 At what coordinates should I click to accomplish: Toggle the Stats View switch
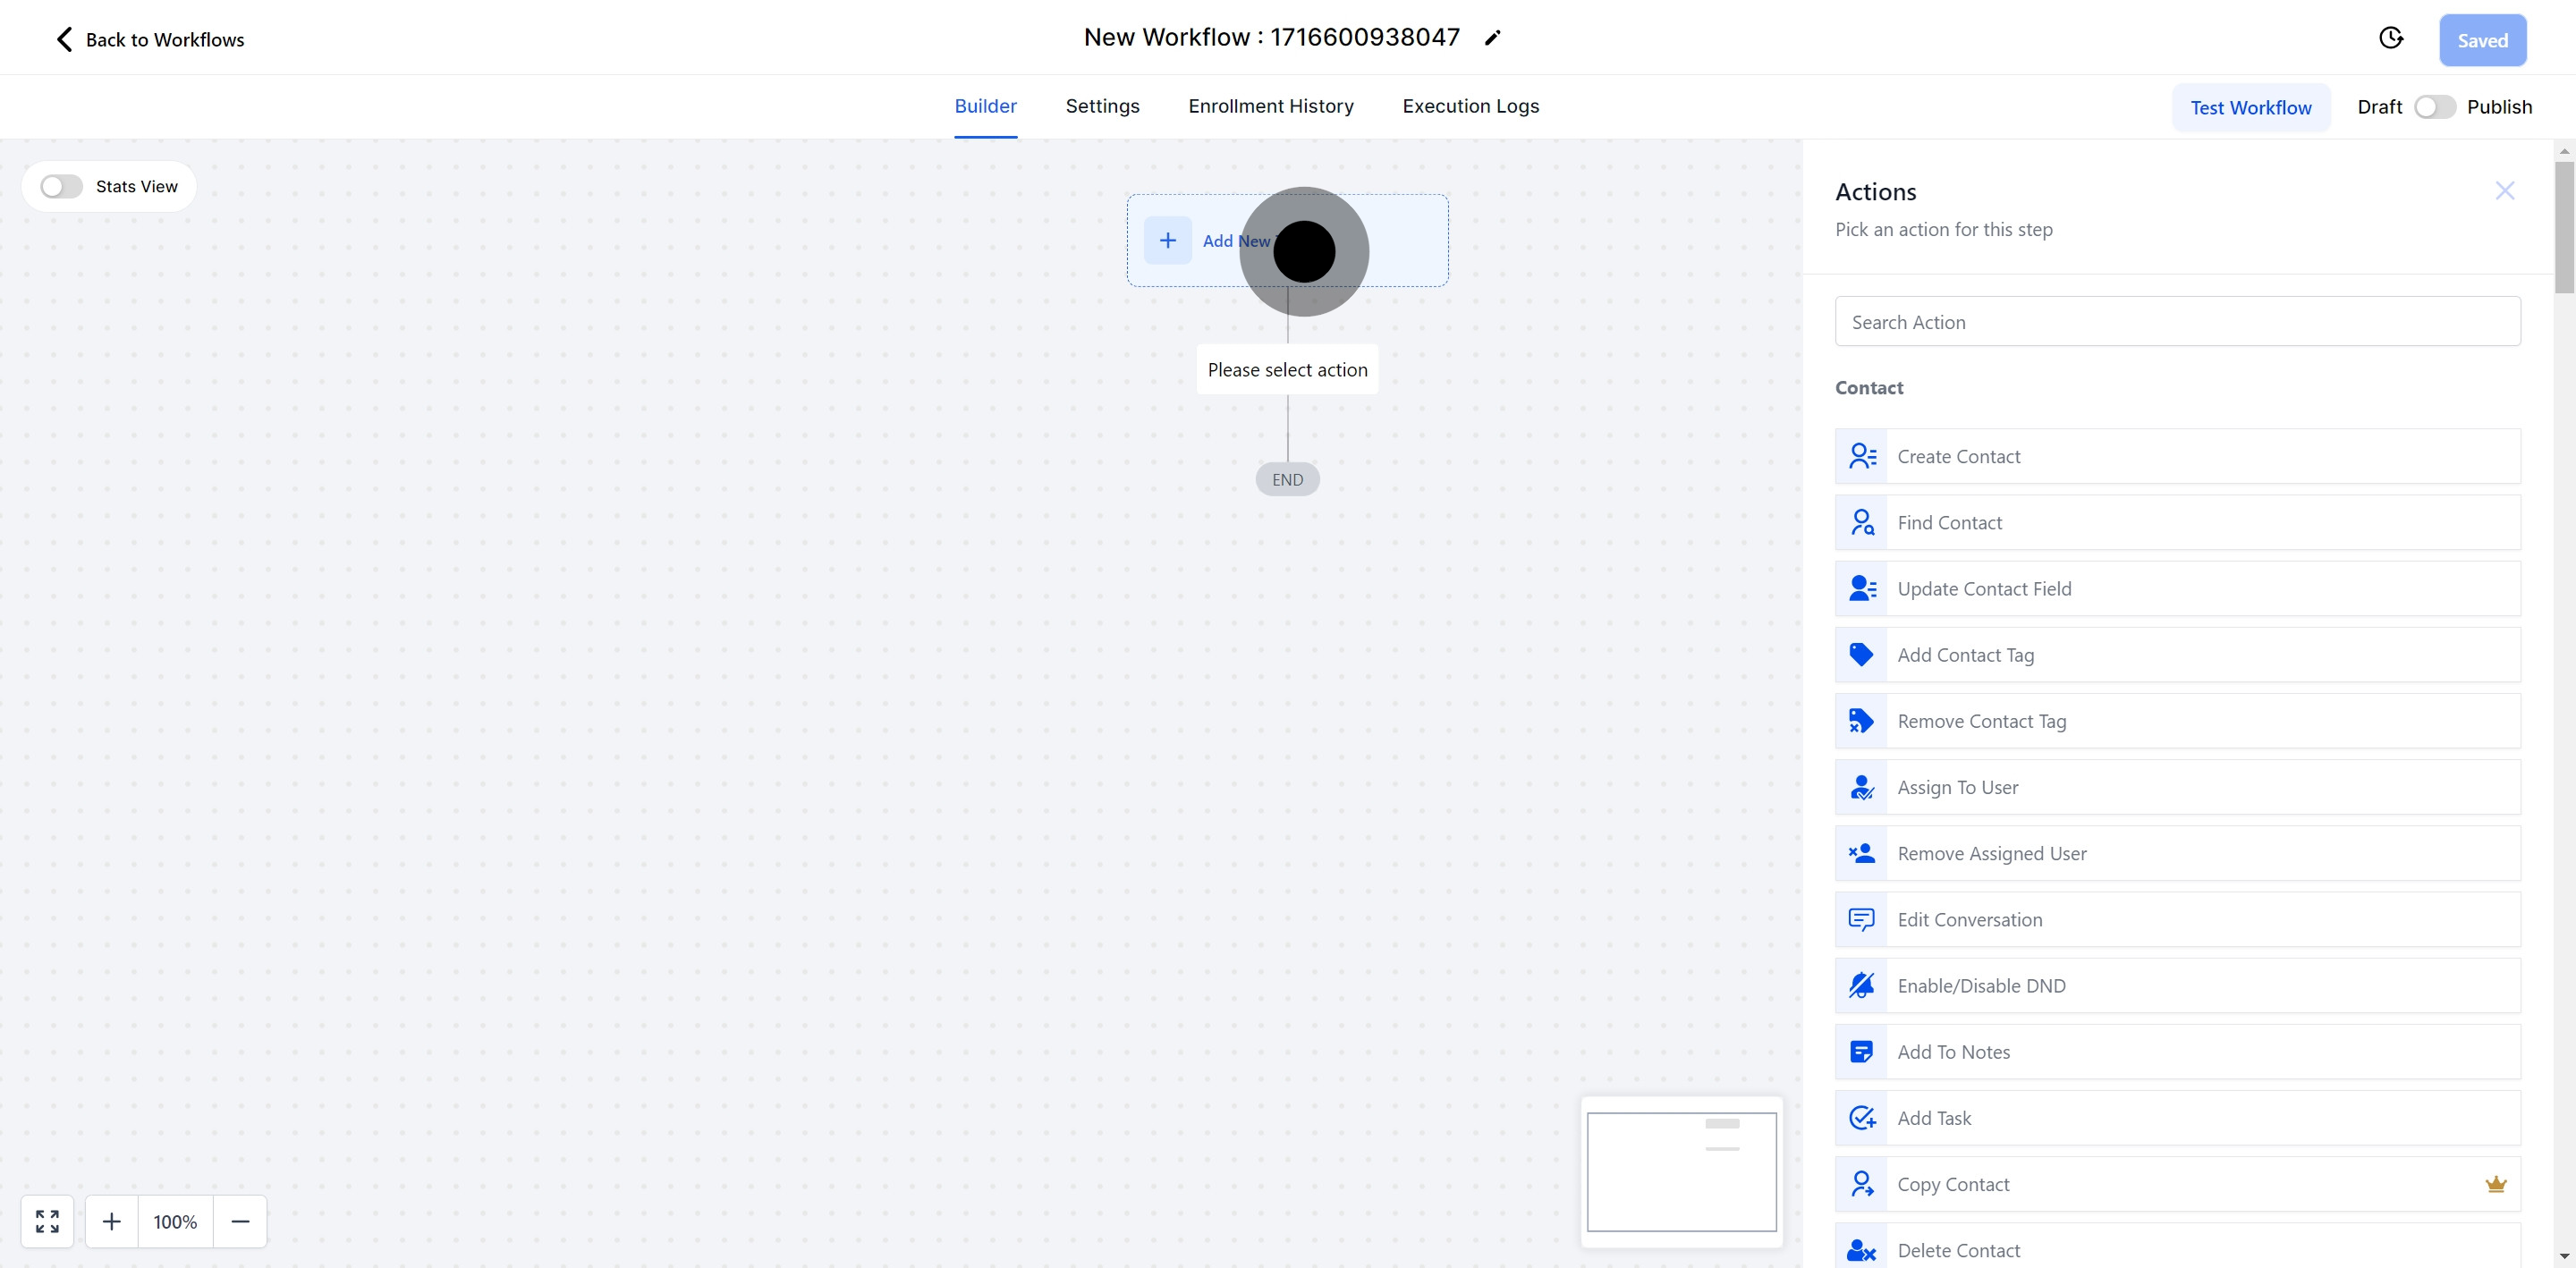pyautogui.click(x=61, y=187)
